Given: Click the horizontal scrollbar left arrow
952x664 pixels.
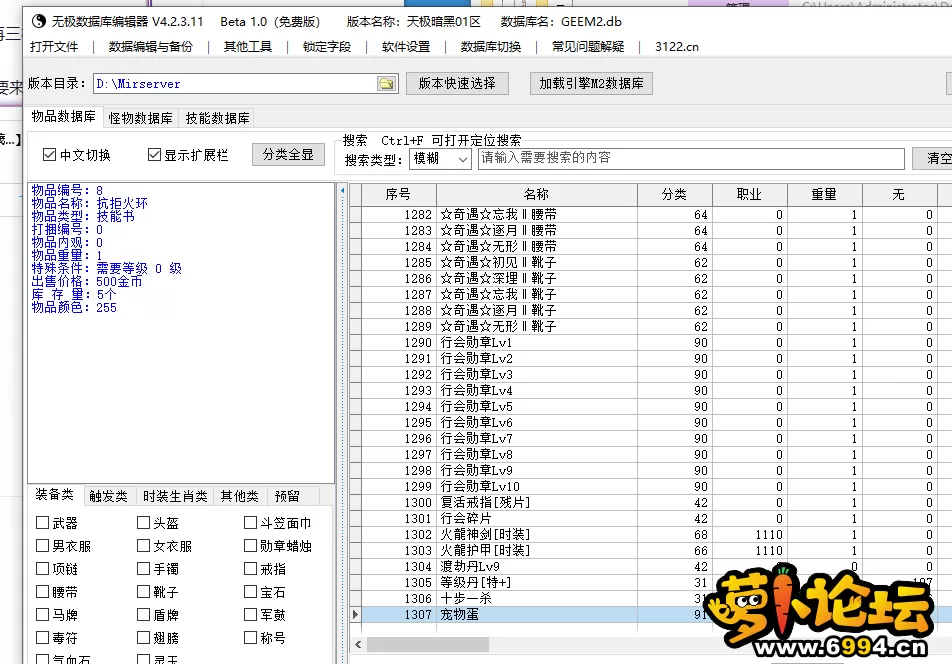Looking at the screenshot, I should 357,645.
